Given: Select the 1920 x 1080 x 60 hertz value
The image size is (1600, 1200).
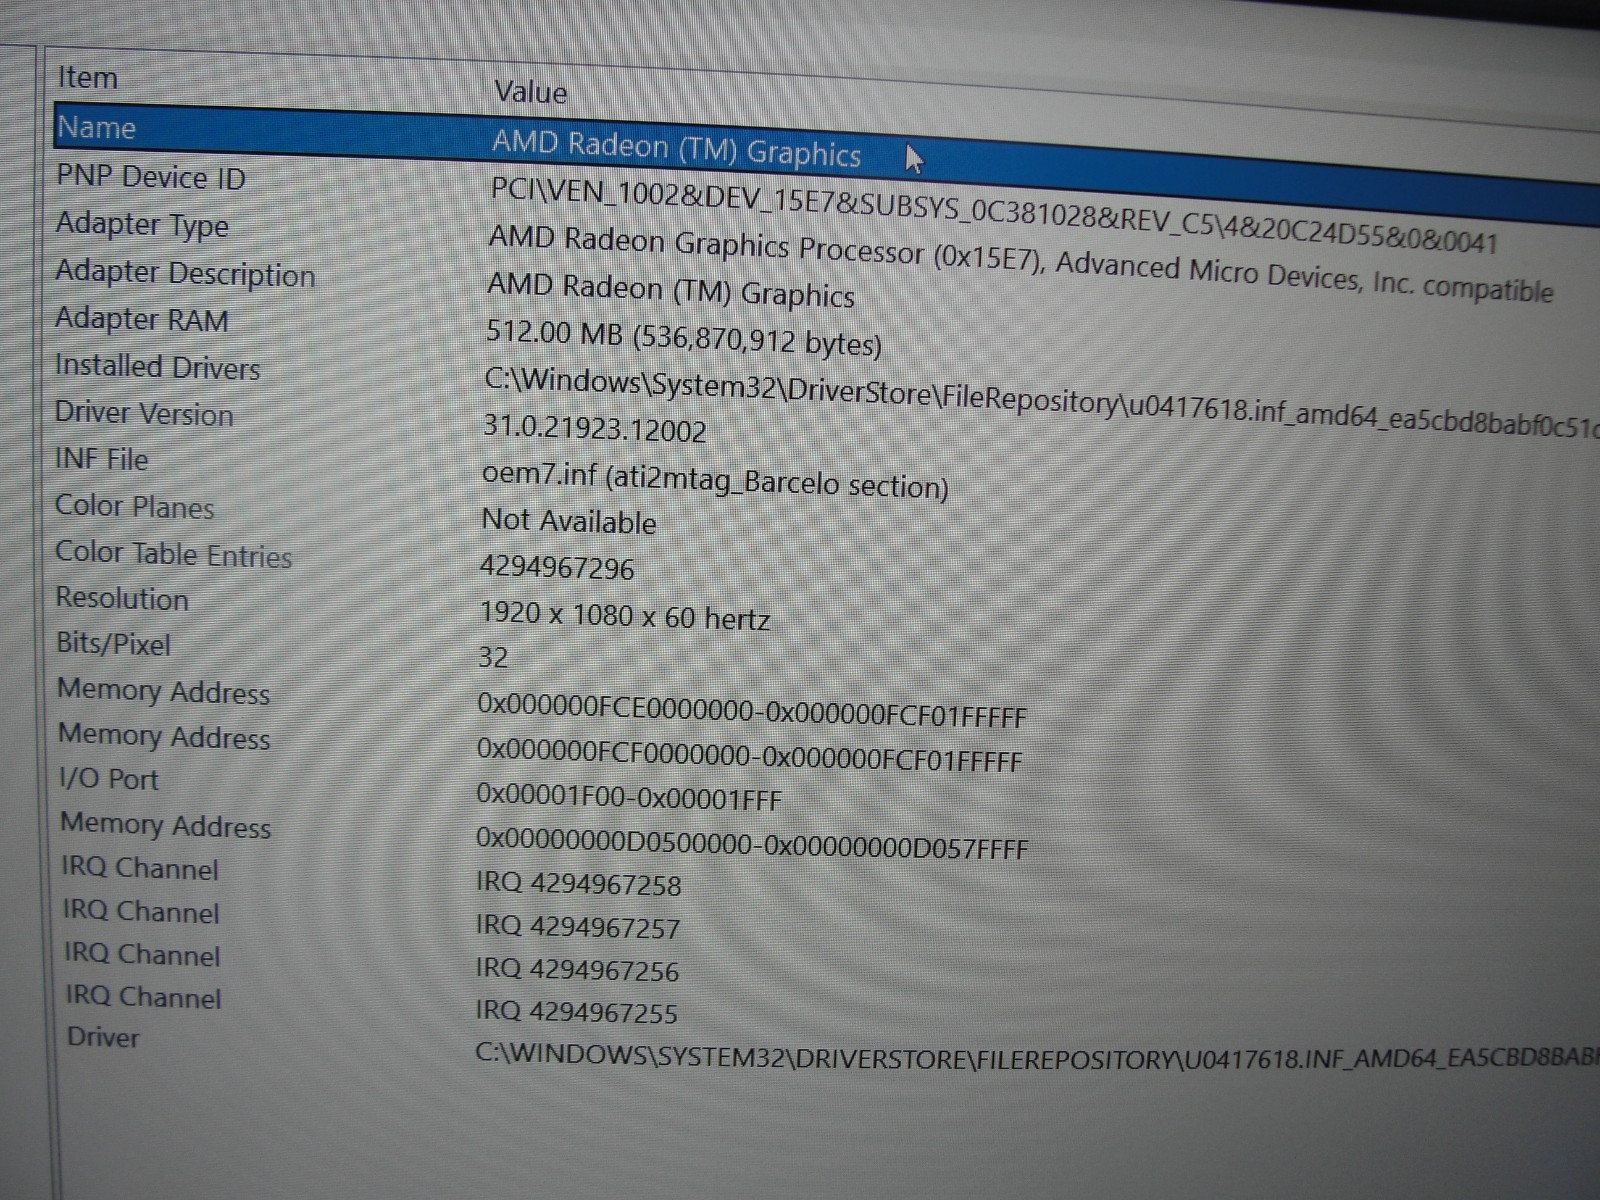Looking at the screenshot, I should click(x=625, y=614).
